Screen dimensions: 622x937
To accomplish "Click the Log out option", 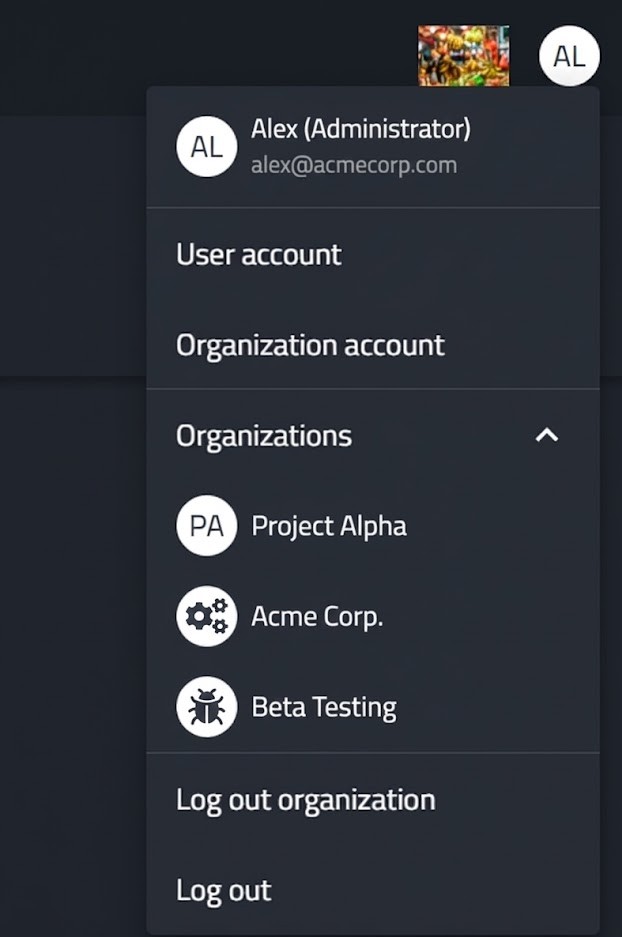I will (x=373, y=890).
